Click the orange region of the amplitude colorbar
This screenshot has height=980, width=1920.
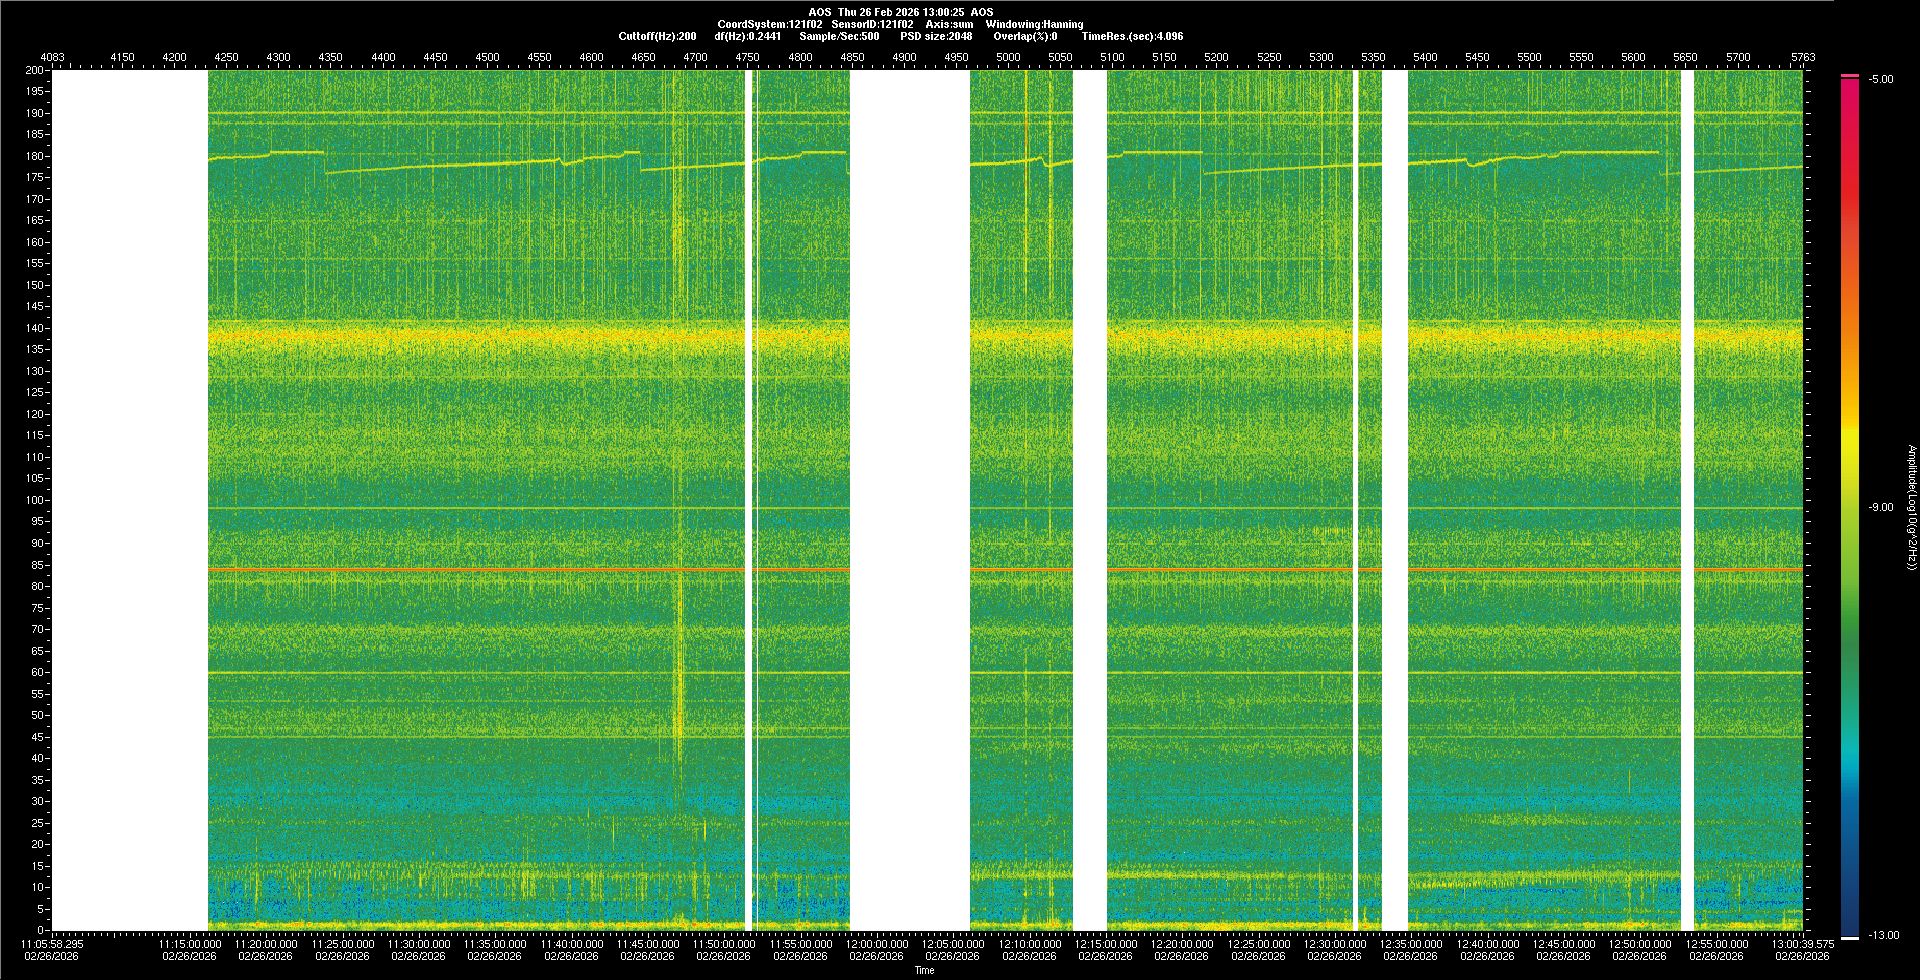pyautogui.click(x=1850, y=330)
